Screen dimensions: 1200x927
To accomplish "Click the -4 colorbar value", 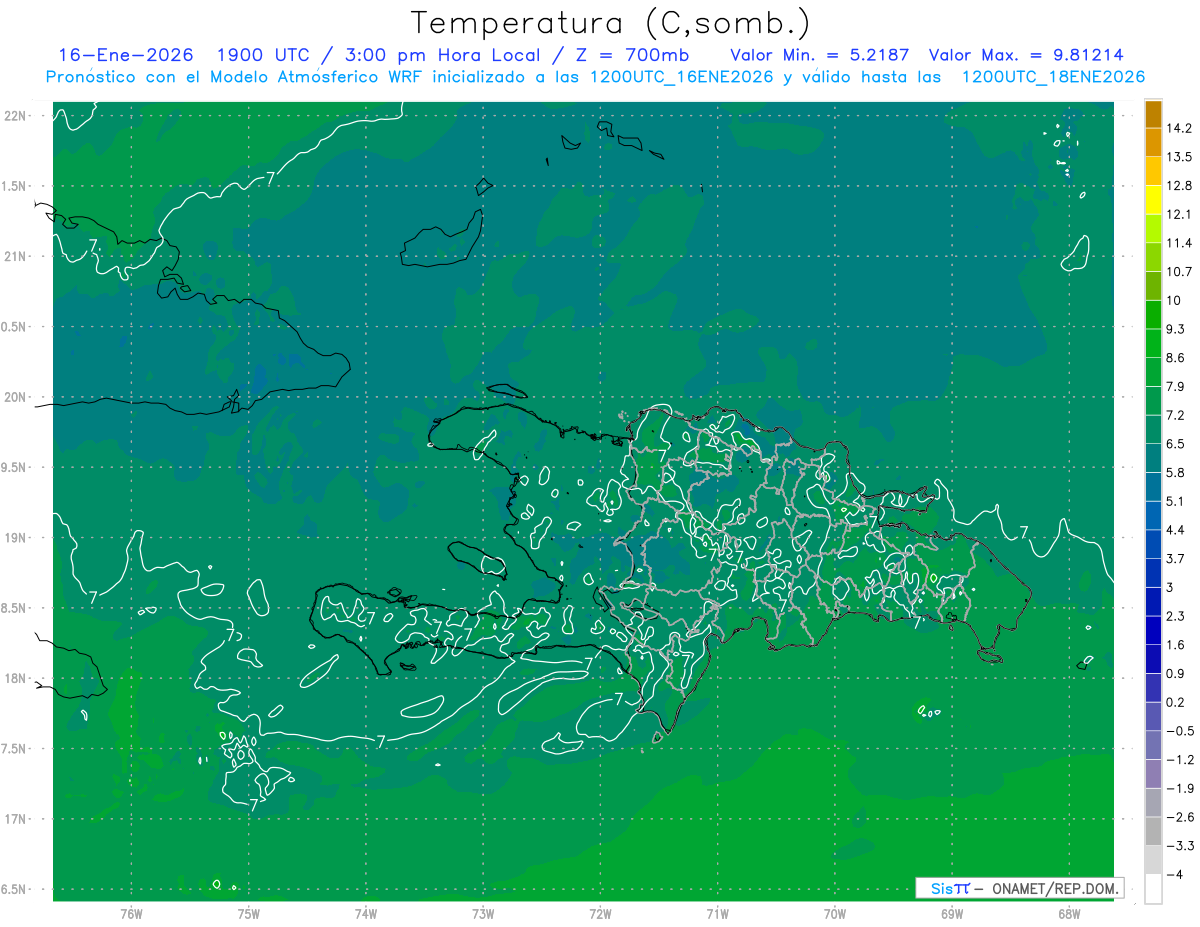I will [x=1174, y=874].
